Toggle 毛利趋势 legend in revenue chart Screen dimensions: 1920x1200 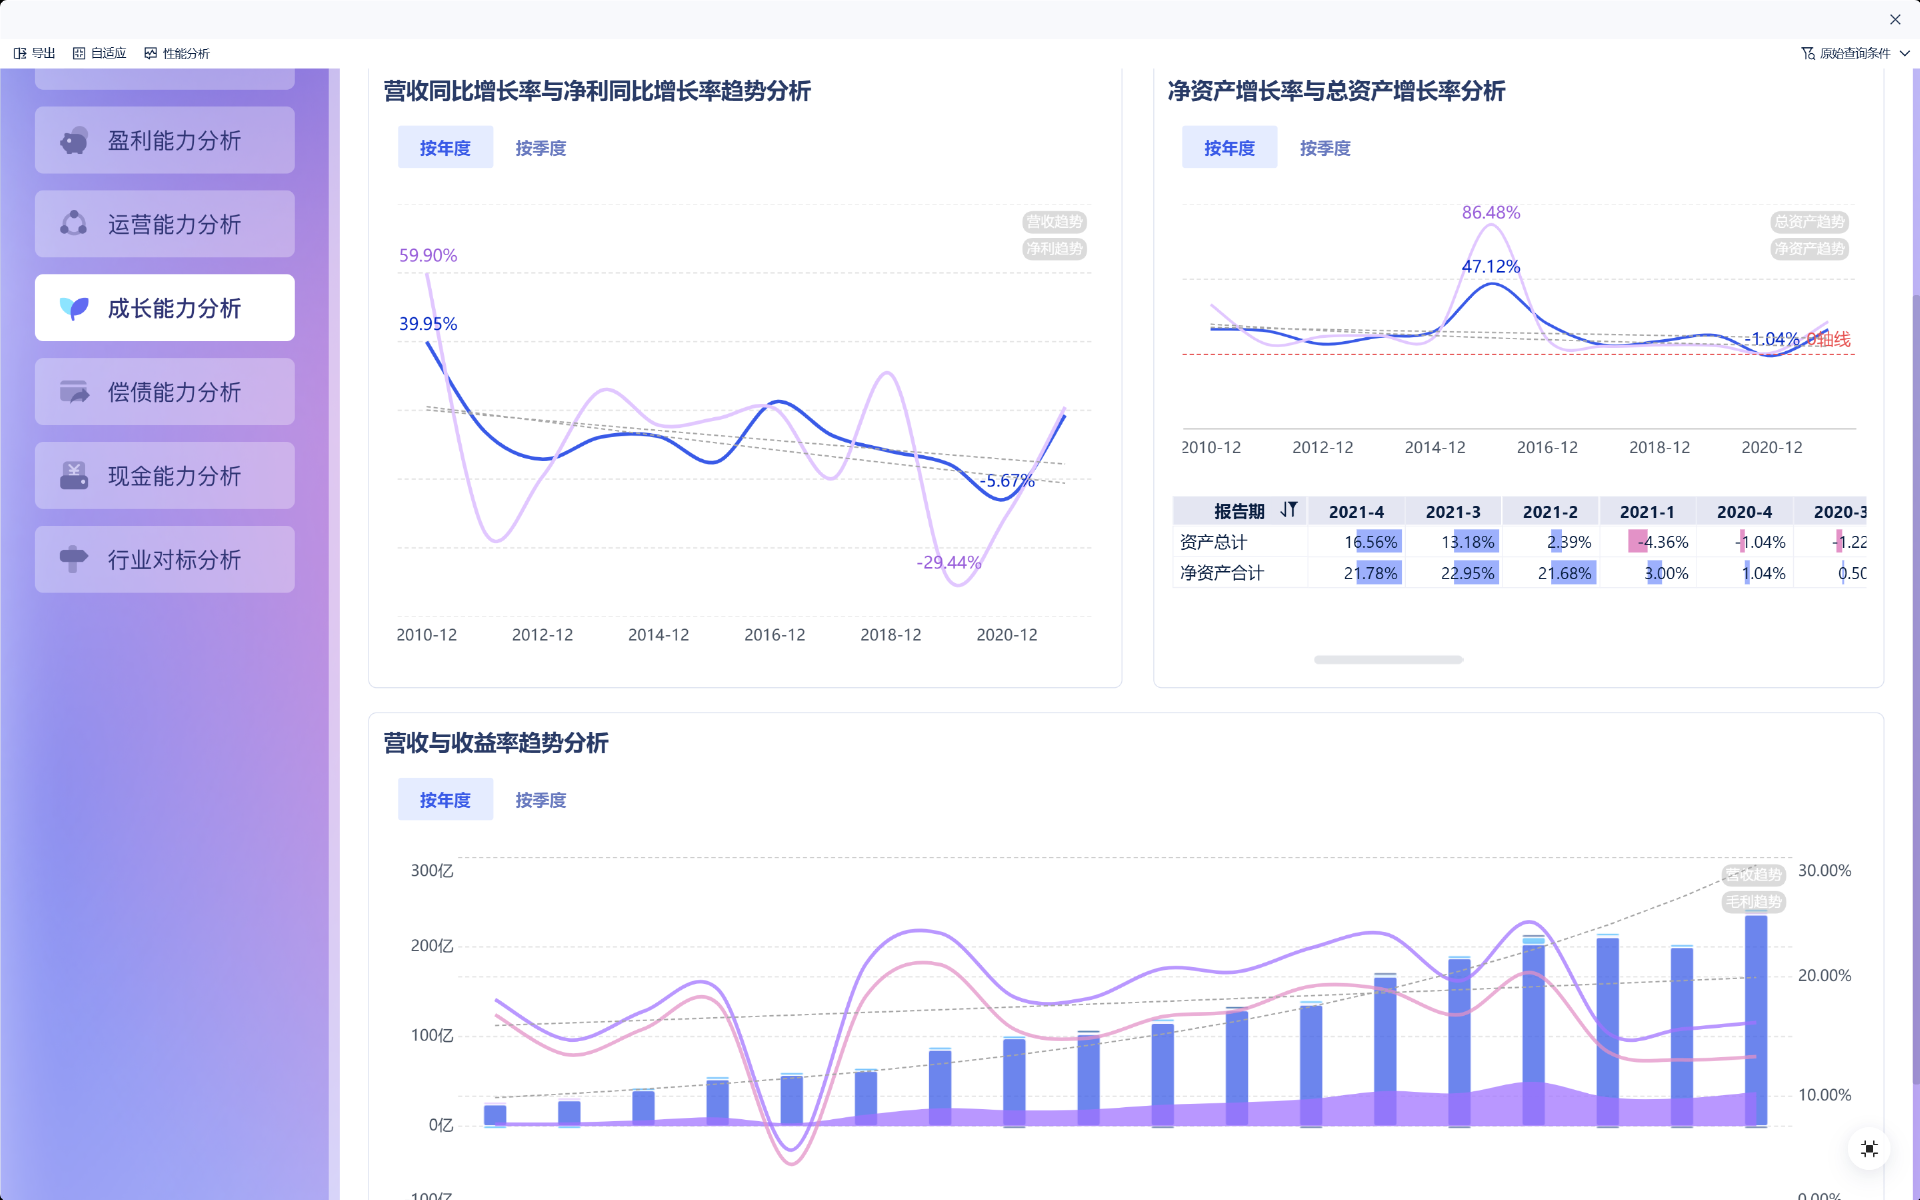tap(1753, 902)
